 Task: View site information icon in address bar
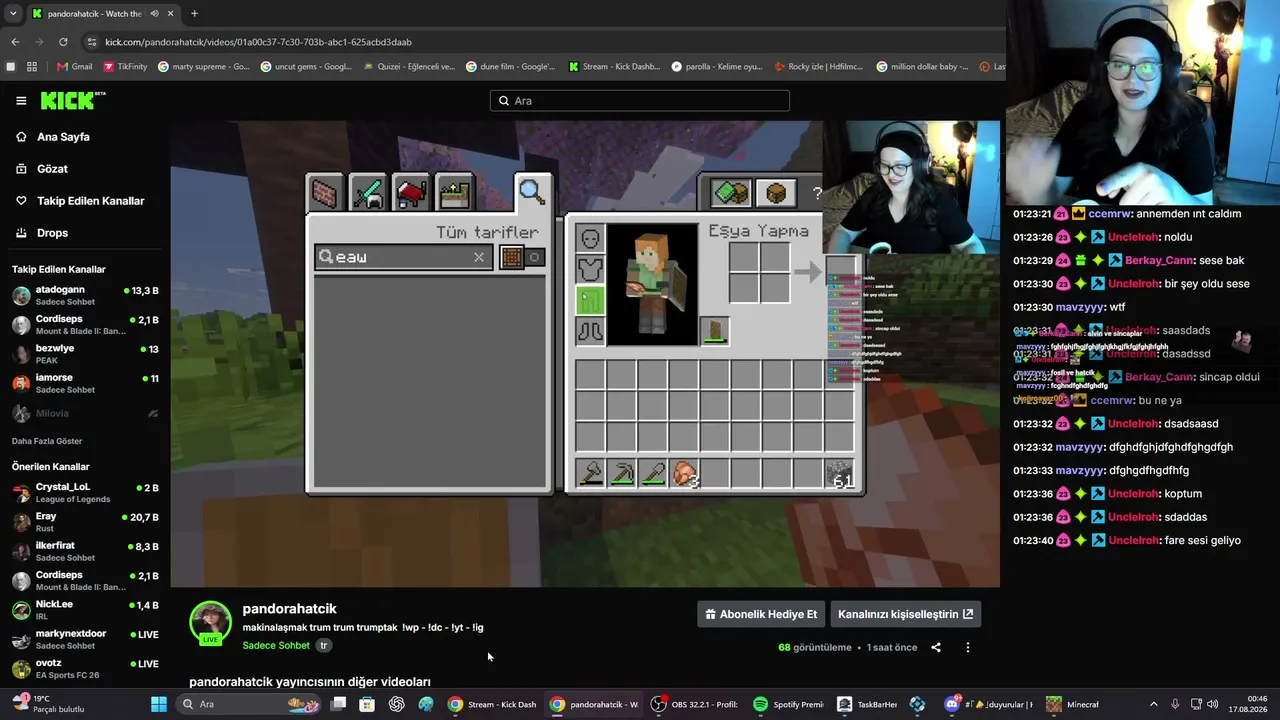(x=92, y=42)
